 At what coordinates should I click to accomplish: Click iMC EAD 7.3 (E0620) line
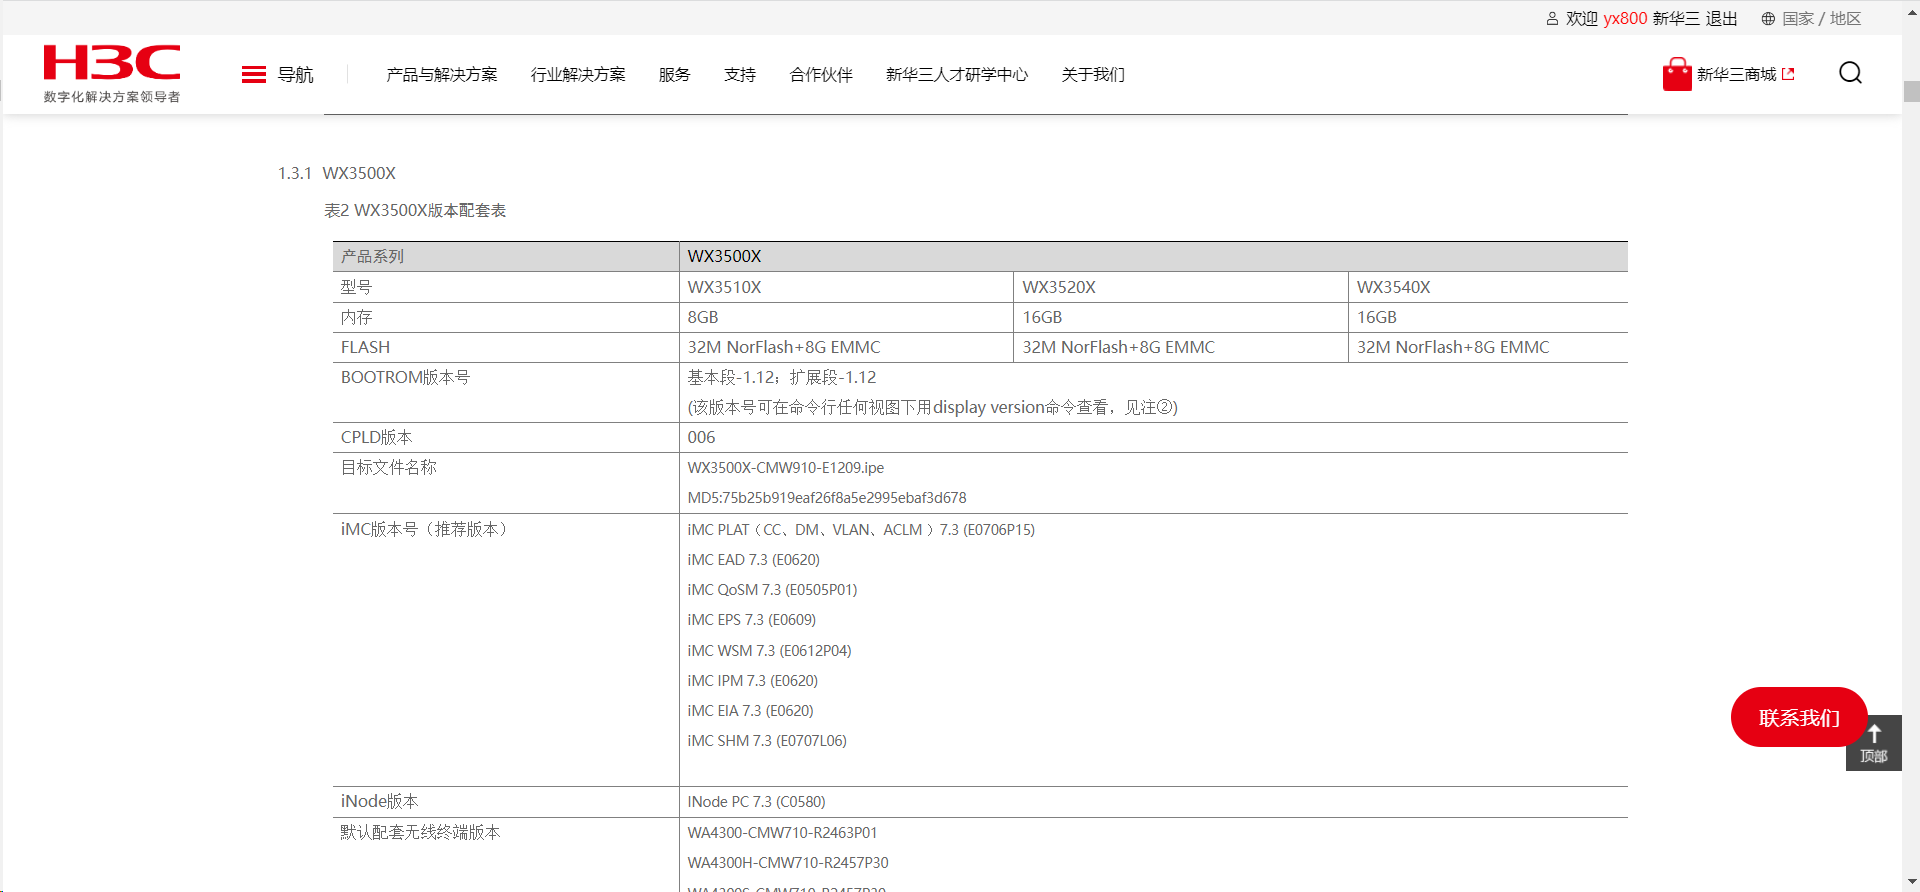coord(754,560)
